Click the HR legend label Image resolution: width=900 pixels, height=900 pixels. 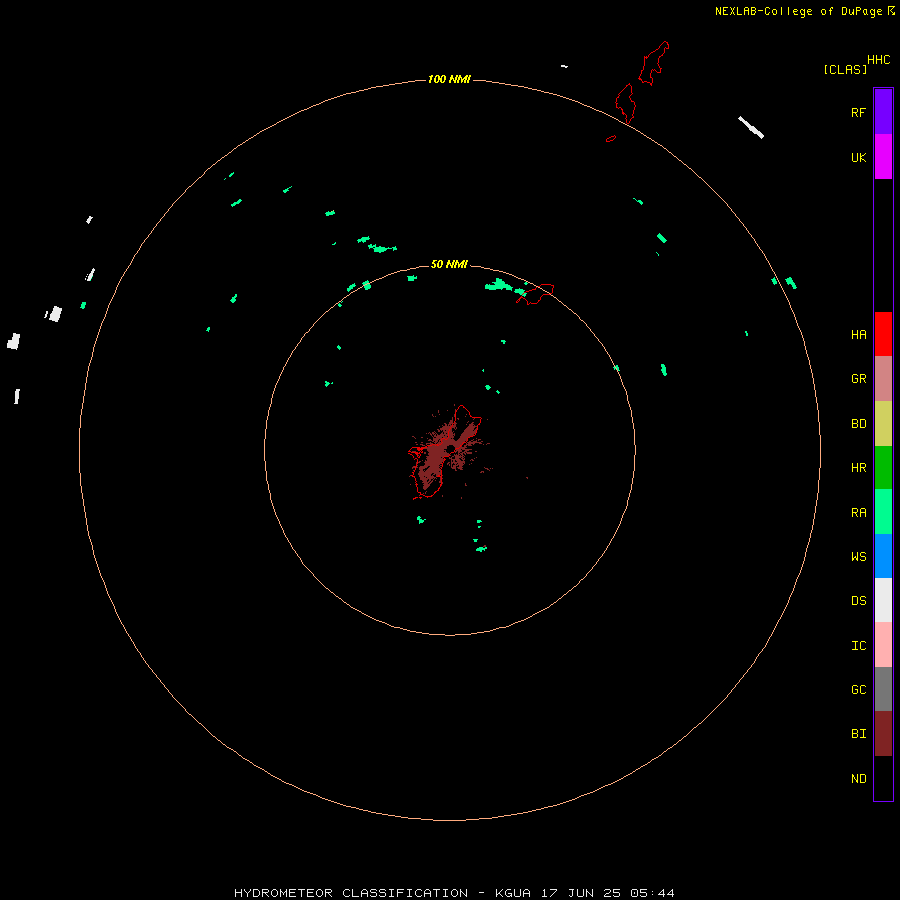tap(858, 468)
